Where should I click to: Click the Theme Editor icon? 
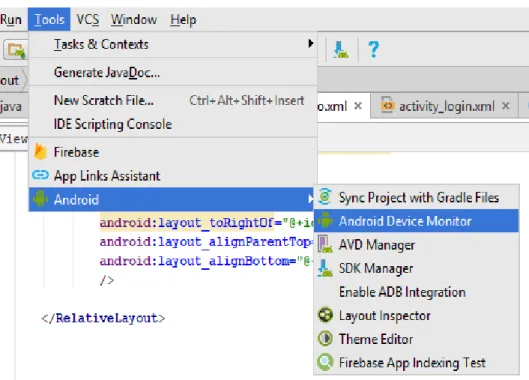(x=326, y=338)
